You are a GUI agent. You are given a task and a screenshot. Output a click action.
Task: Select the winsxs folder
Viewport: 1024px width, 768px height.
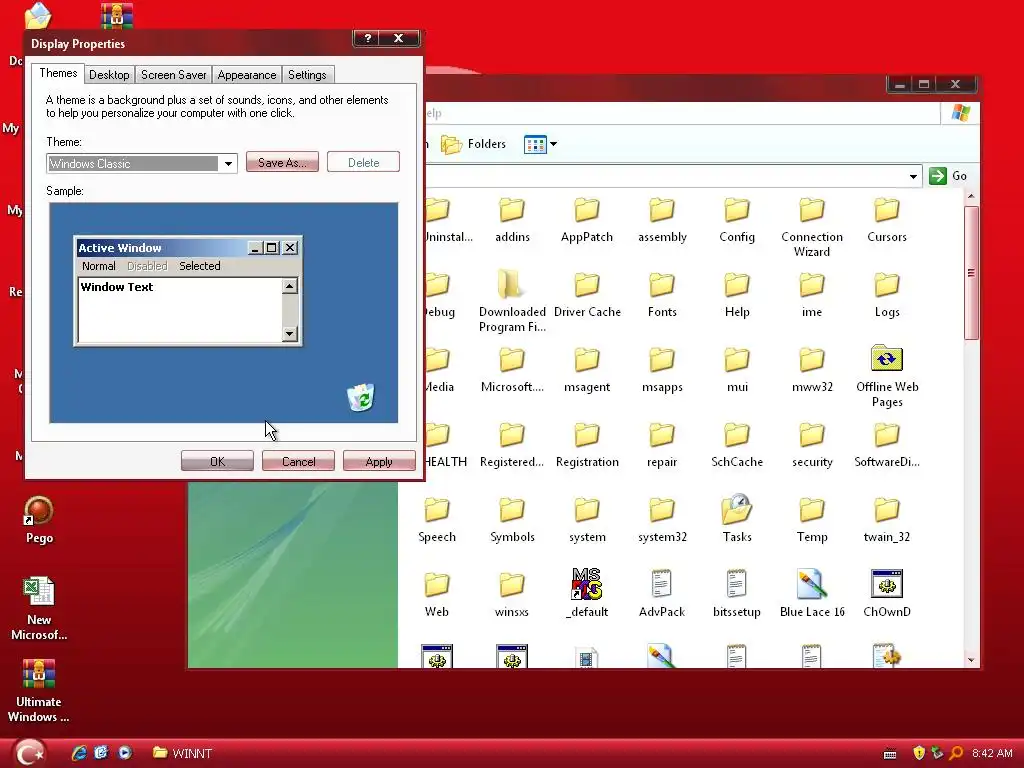512,596
